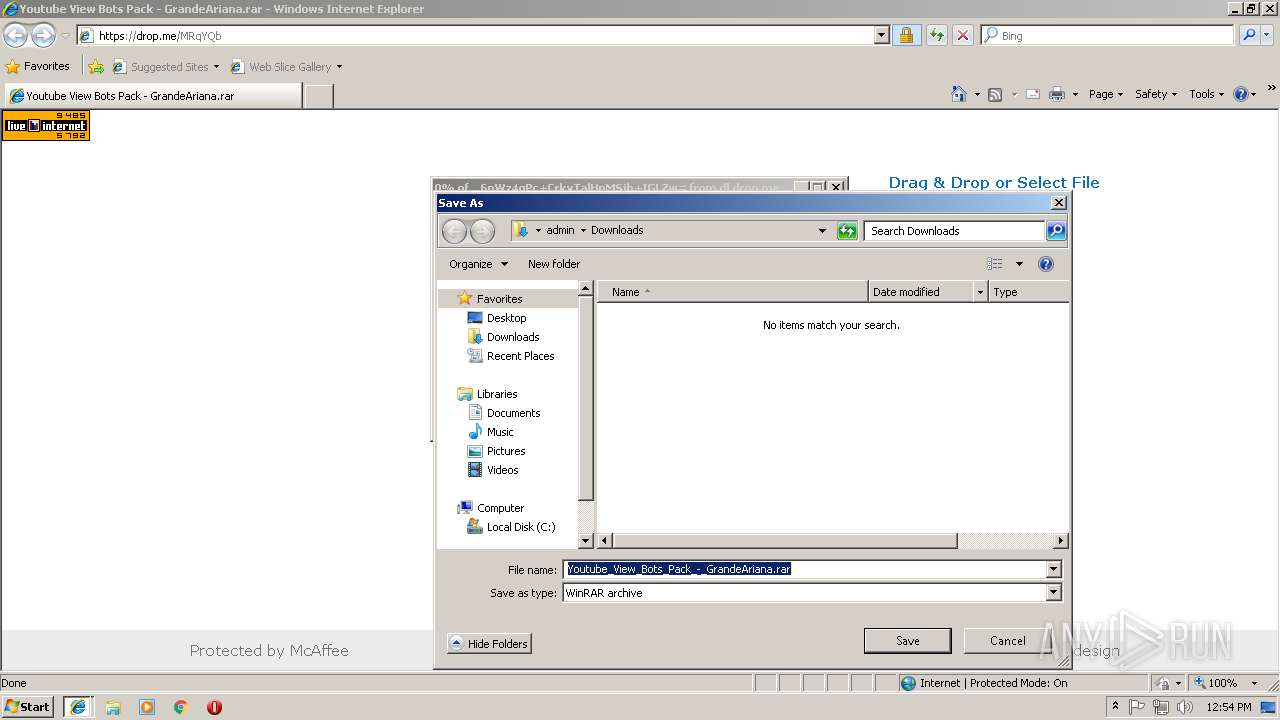Sort by the Type column header
Image resolution: width=1280 pixels, height=720 pixels.
click(1029, 292)
